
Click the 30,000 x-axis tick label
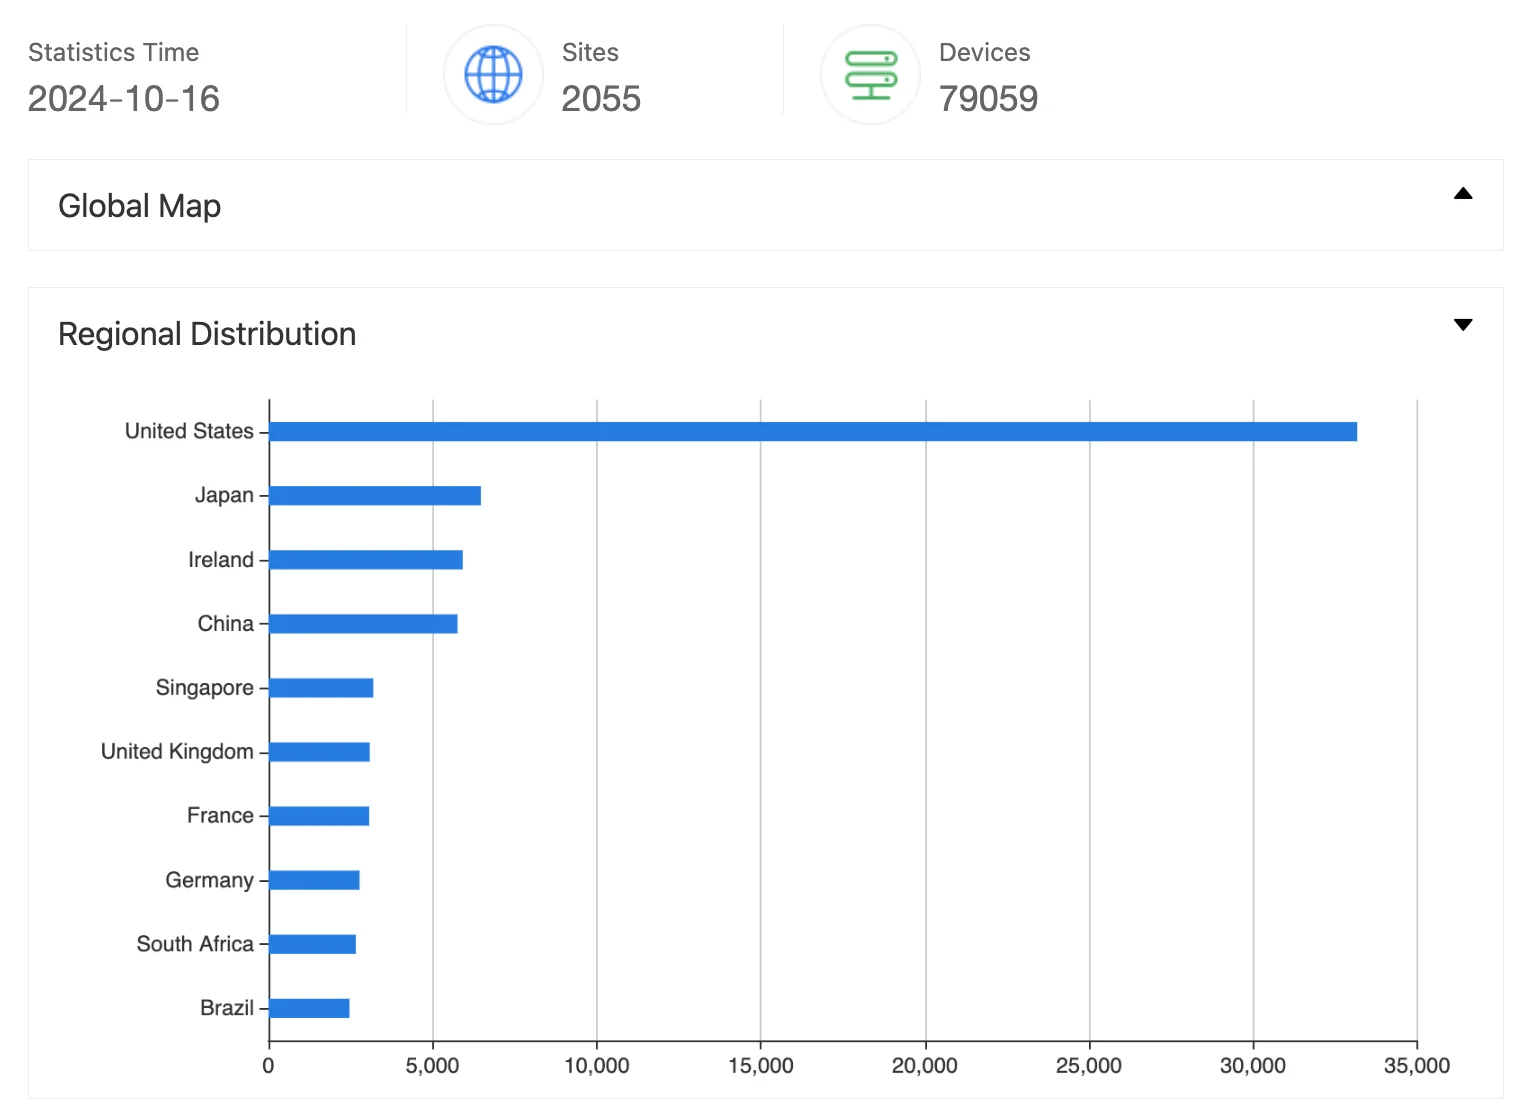click(1253, 1066)
